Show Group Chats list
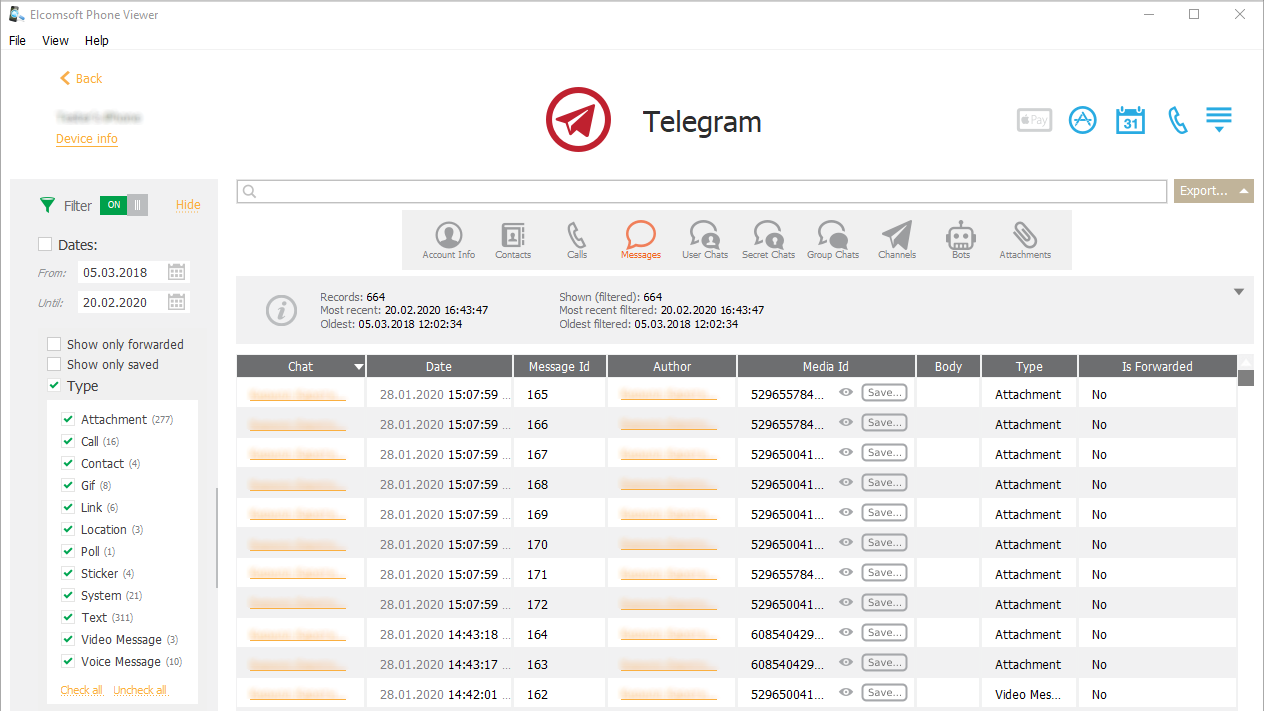The width and height of the screenshot is (1264, 711). click(832, 240)
